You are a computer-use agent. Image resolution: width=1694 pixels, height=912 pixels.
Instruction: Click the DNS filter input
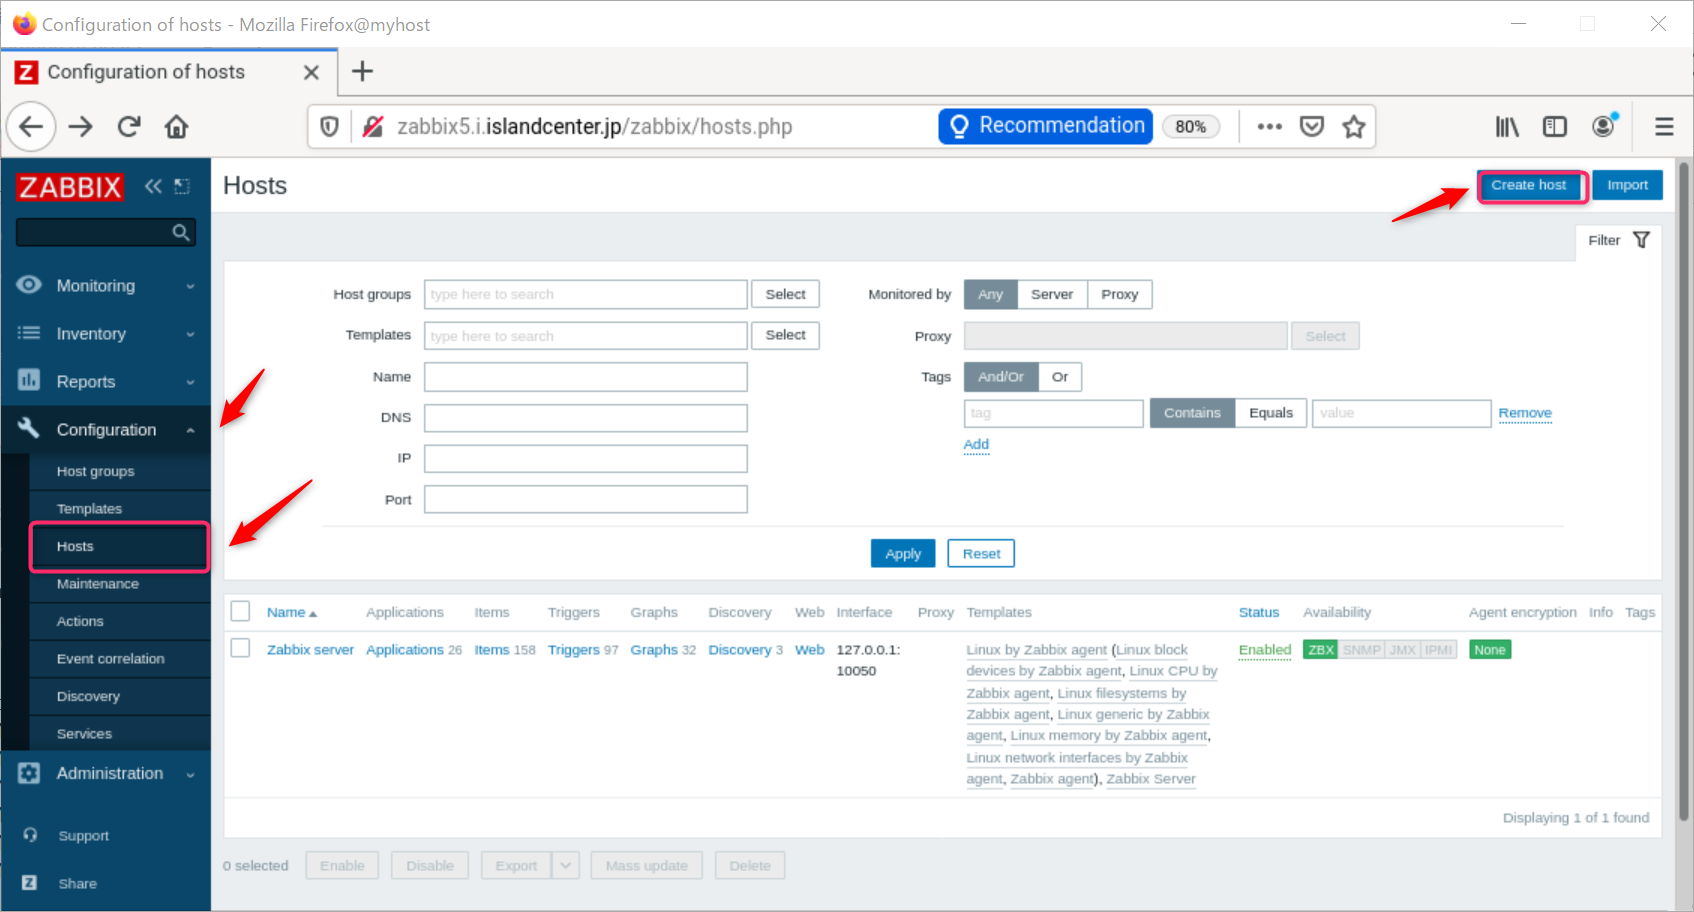click(x=586, y=418)
